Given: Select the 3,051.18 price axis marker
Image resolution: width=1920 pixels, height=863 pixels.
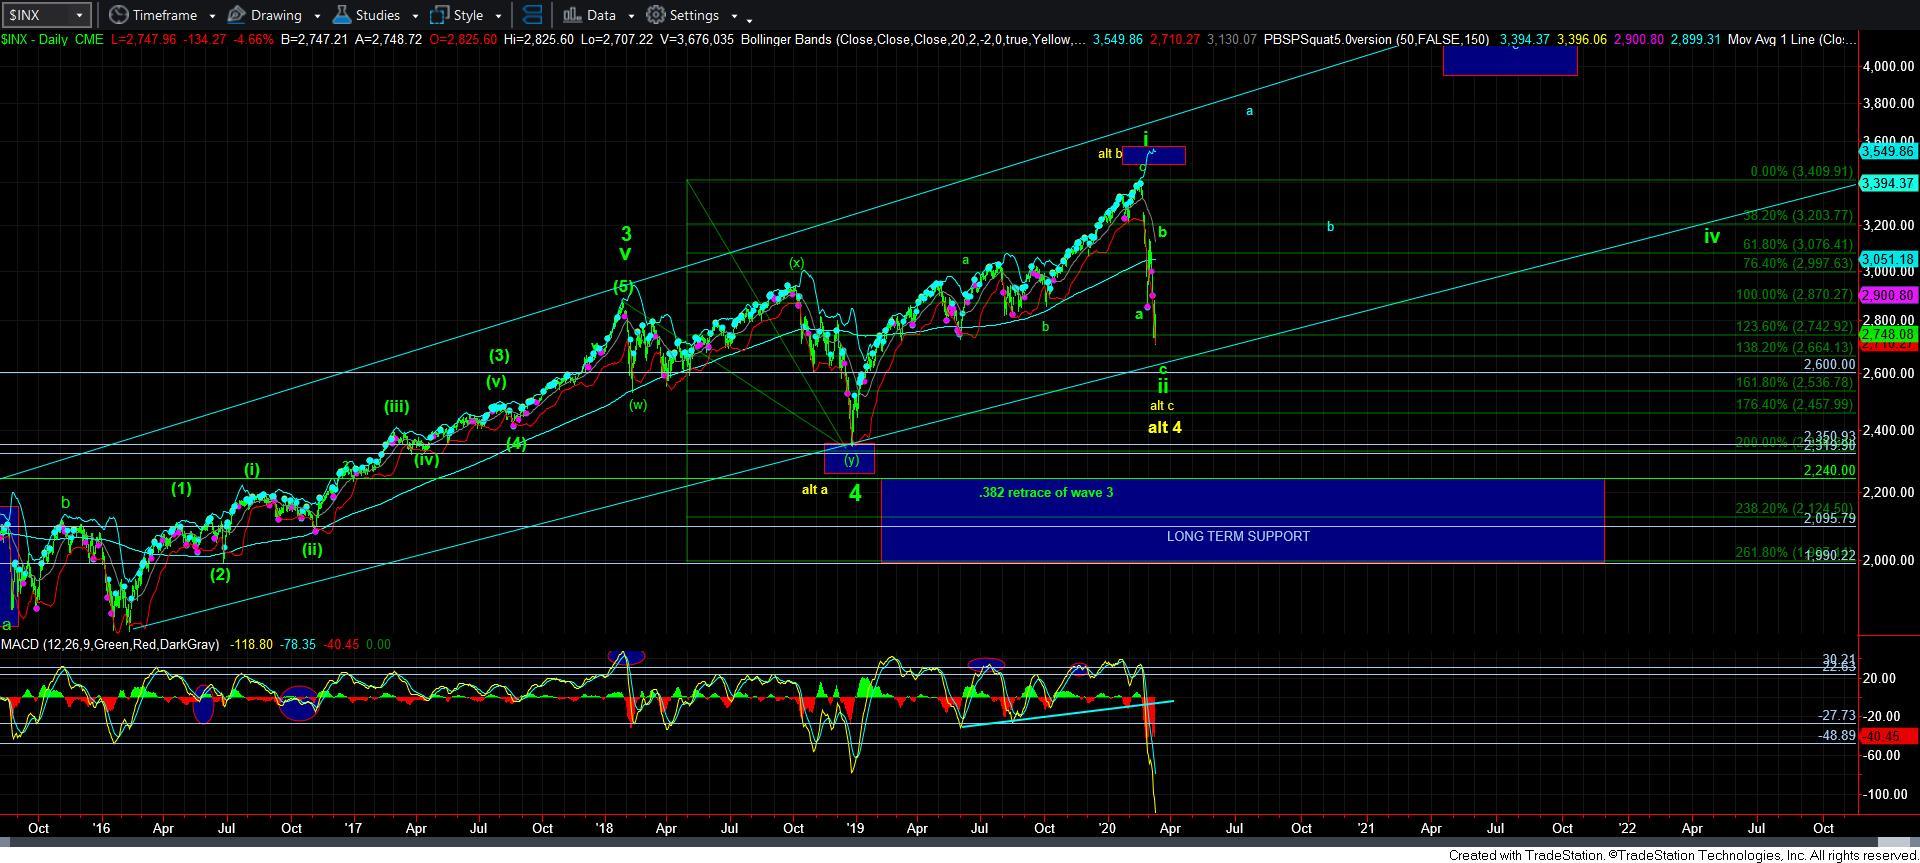Looking at the screenshot, I should coord(1886,260).
